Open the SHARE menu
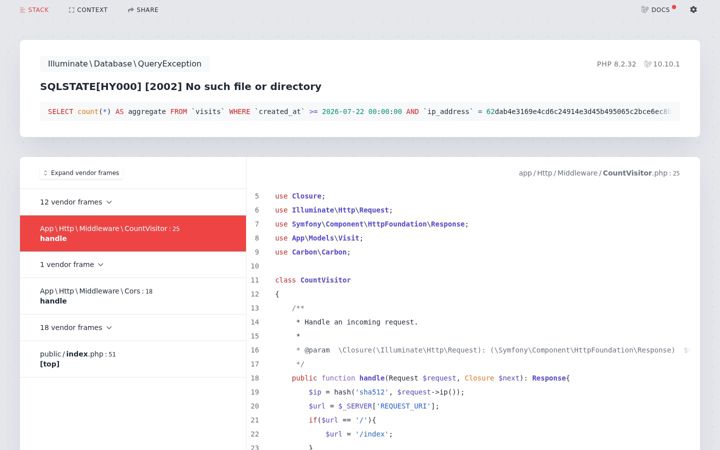720x450 pixels. click(143, 10)
